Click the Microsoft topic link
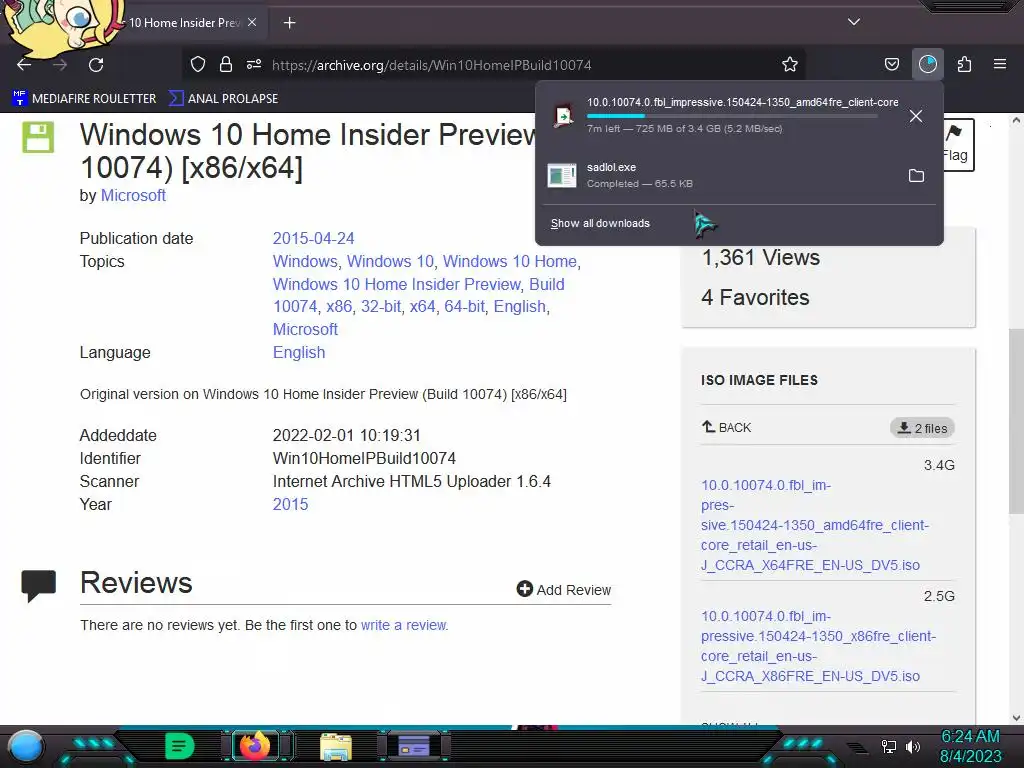The height and width of the screenshot is (768, 1024). click(x=306, y=329)
